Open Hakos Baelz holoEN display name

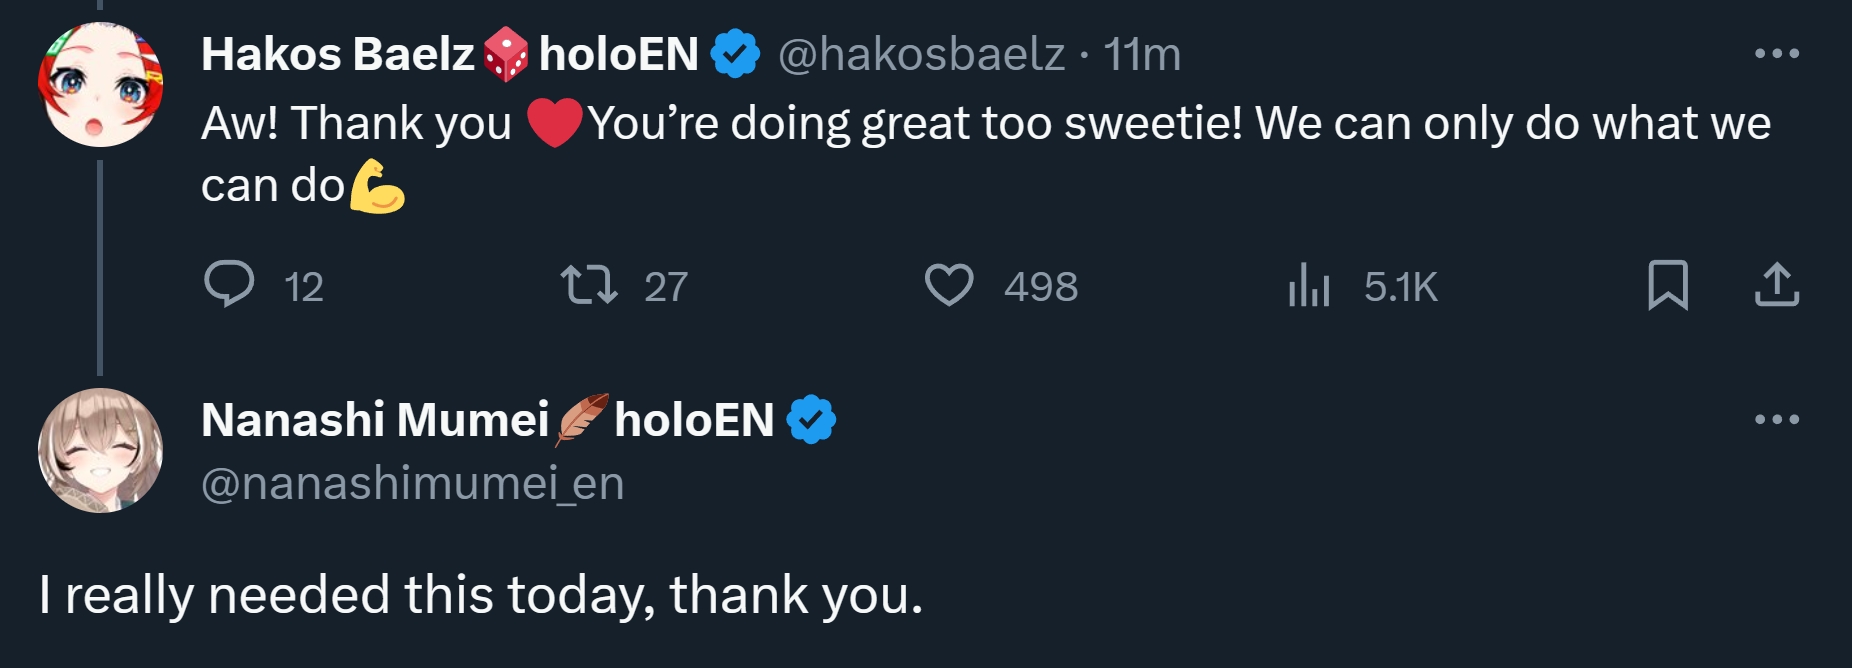coord(449,54)
